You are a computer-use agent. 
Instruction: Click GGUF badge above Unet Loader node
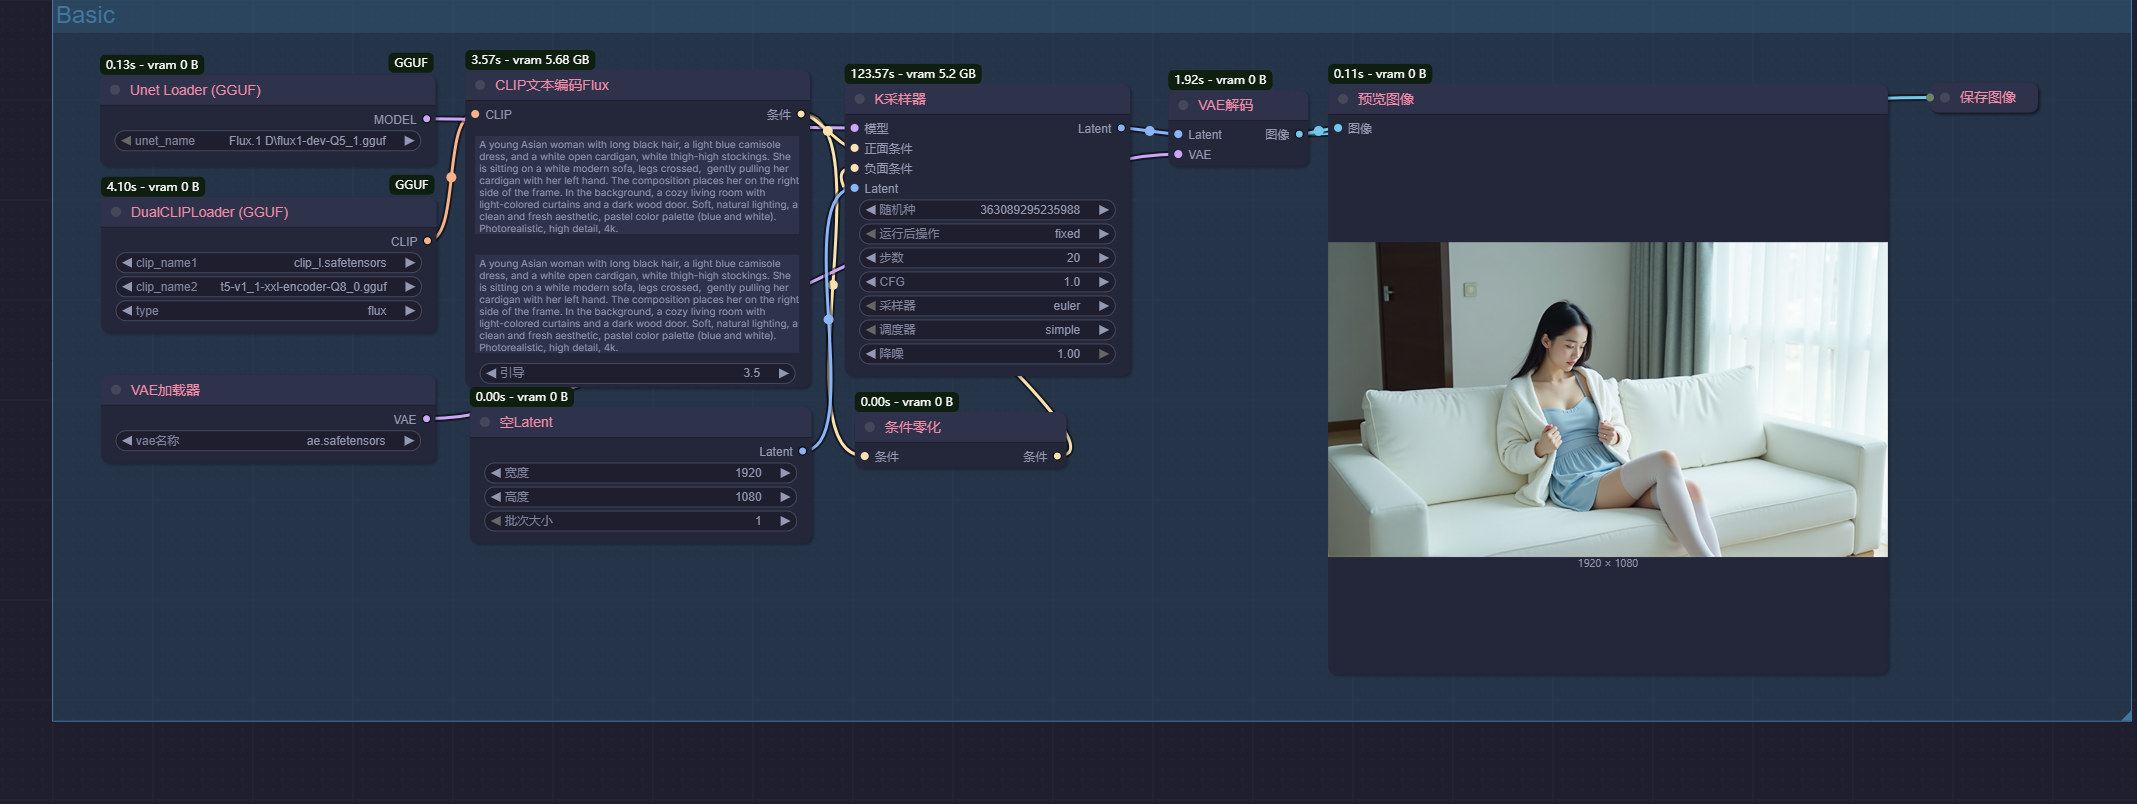click(410, 63)
